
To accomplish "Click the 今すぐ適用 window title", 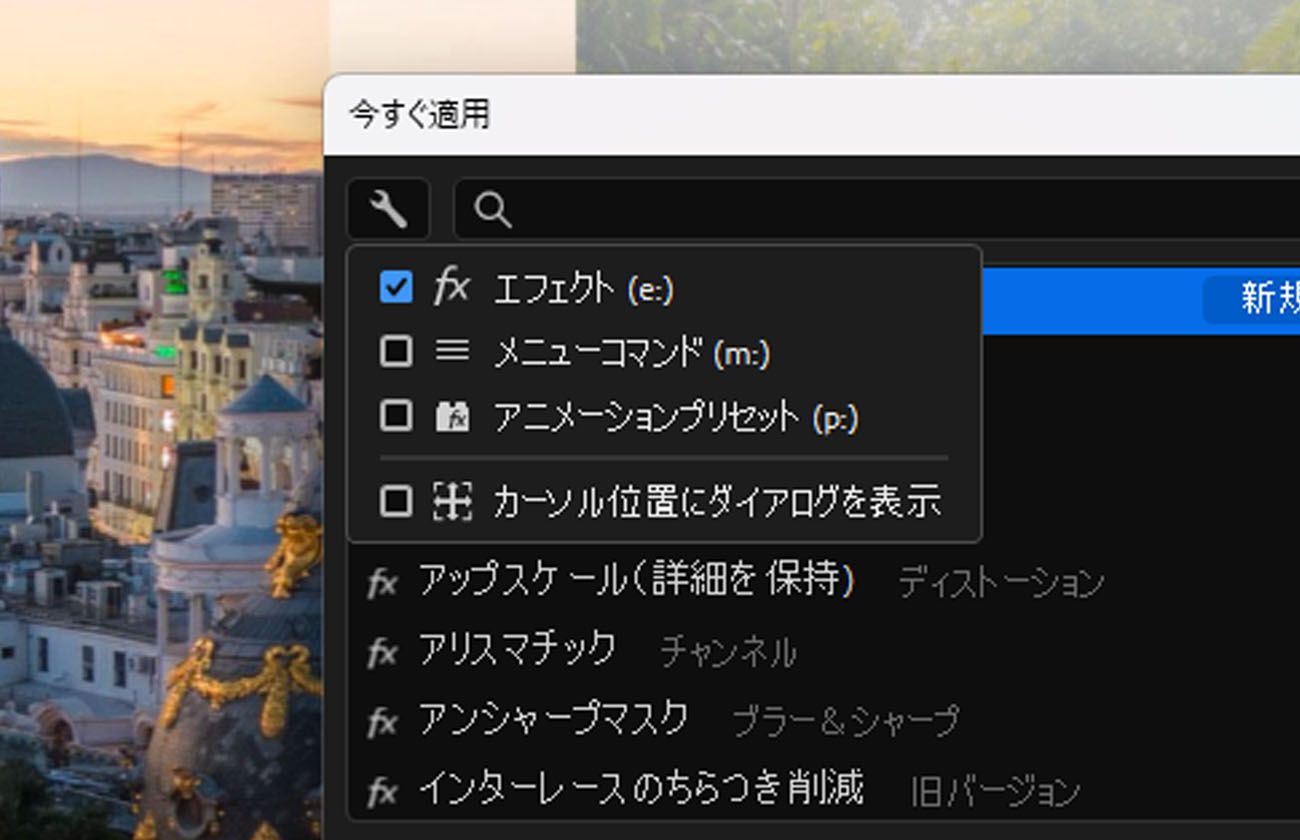I will pyautogui.click(x=419, y=114).
